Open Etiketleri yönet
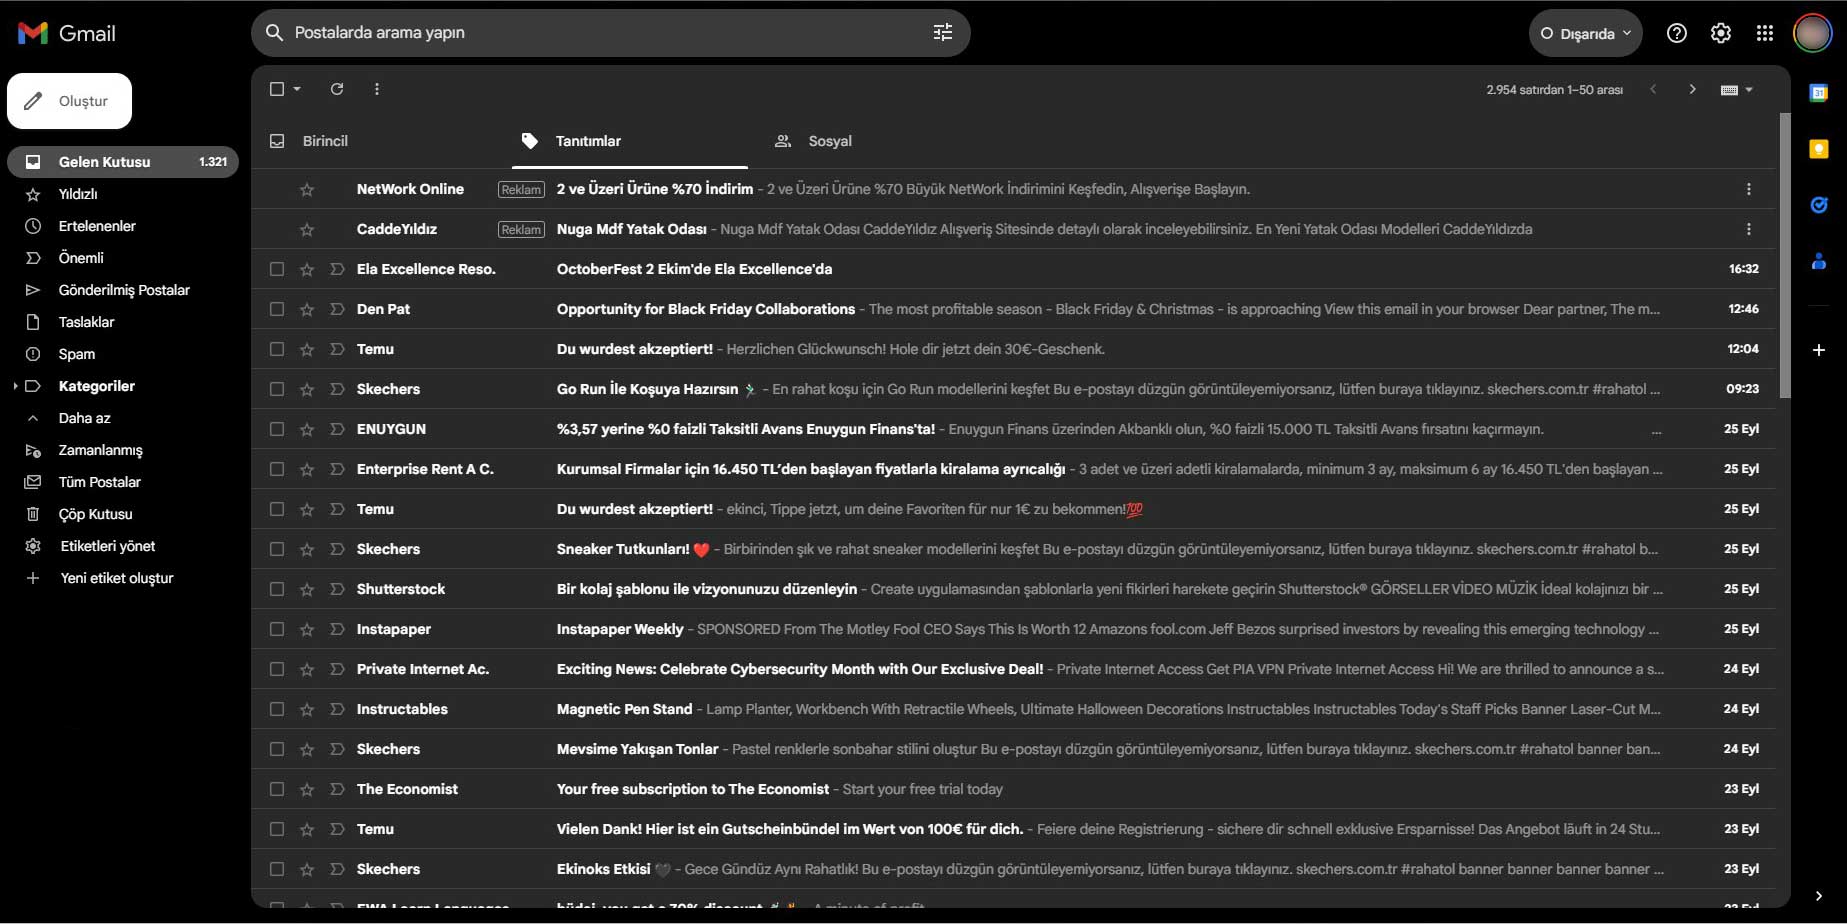1847x924 pixels. click(108, 546)
